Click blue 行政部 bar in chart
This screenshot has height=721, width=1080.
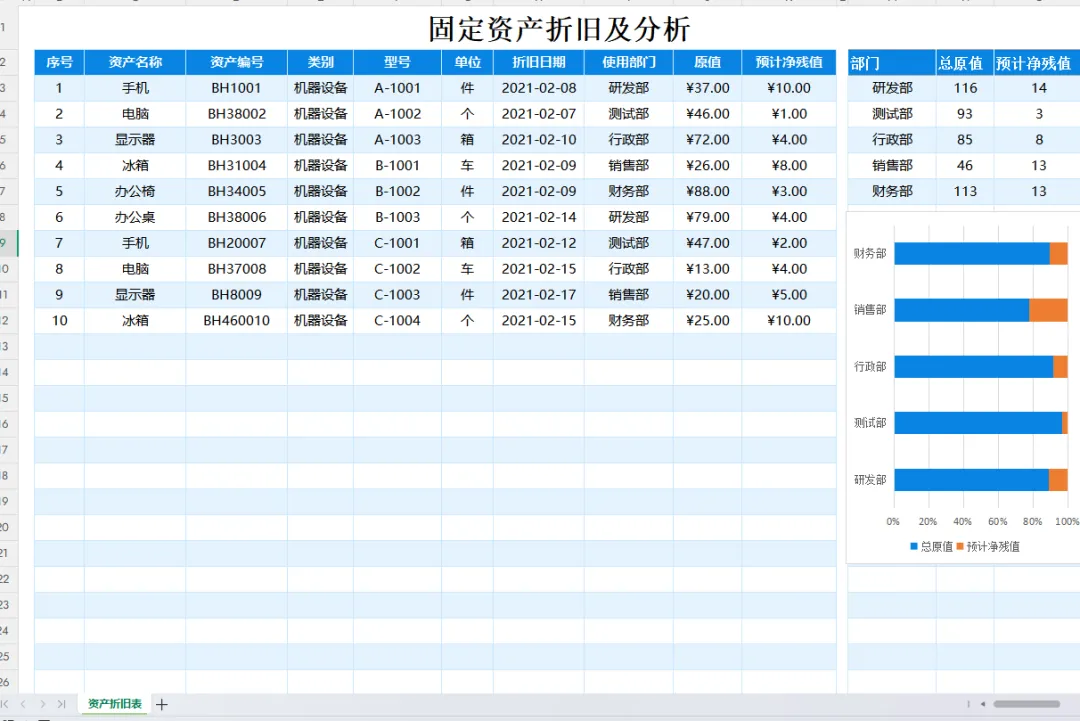click(974, 366)
